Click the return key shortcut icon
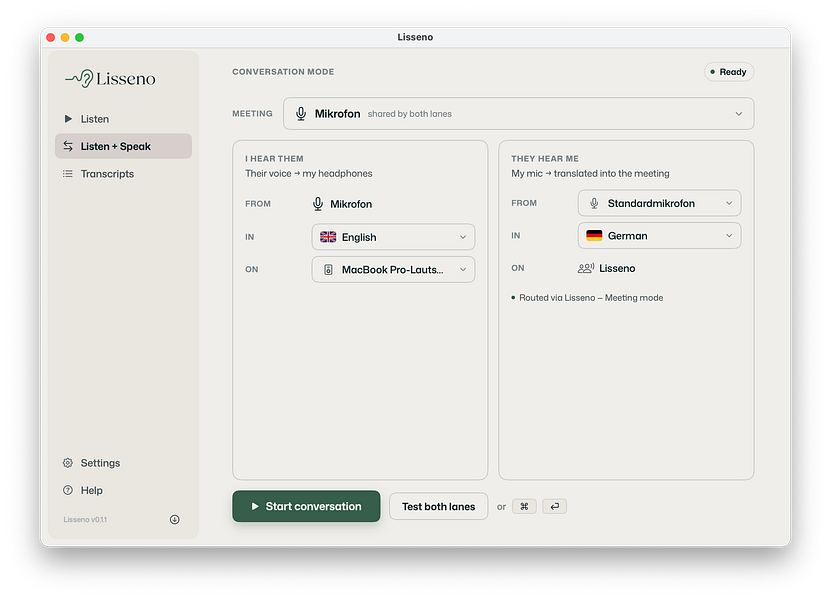Viewport: 831px width, 600px height. (554, 506)
